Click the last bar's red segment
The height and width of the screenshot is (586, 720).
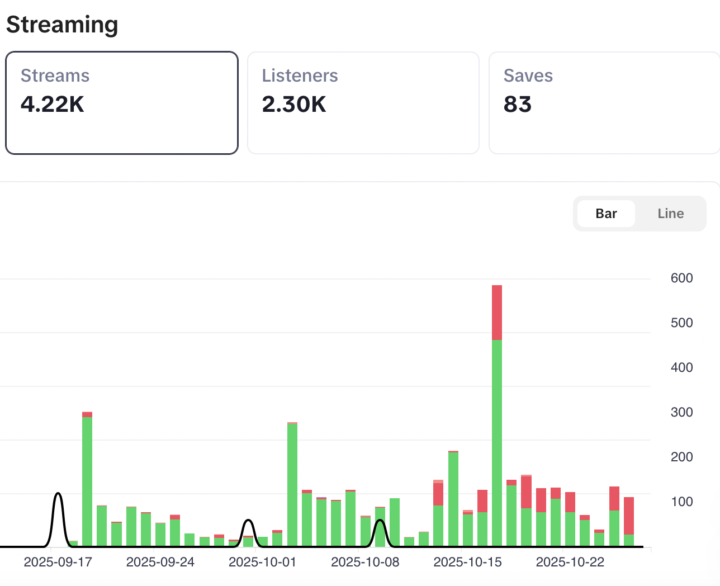[x=629, y=515]
